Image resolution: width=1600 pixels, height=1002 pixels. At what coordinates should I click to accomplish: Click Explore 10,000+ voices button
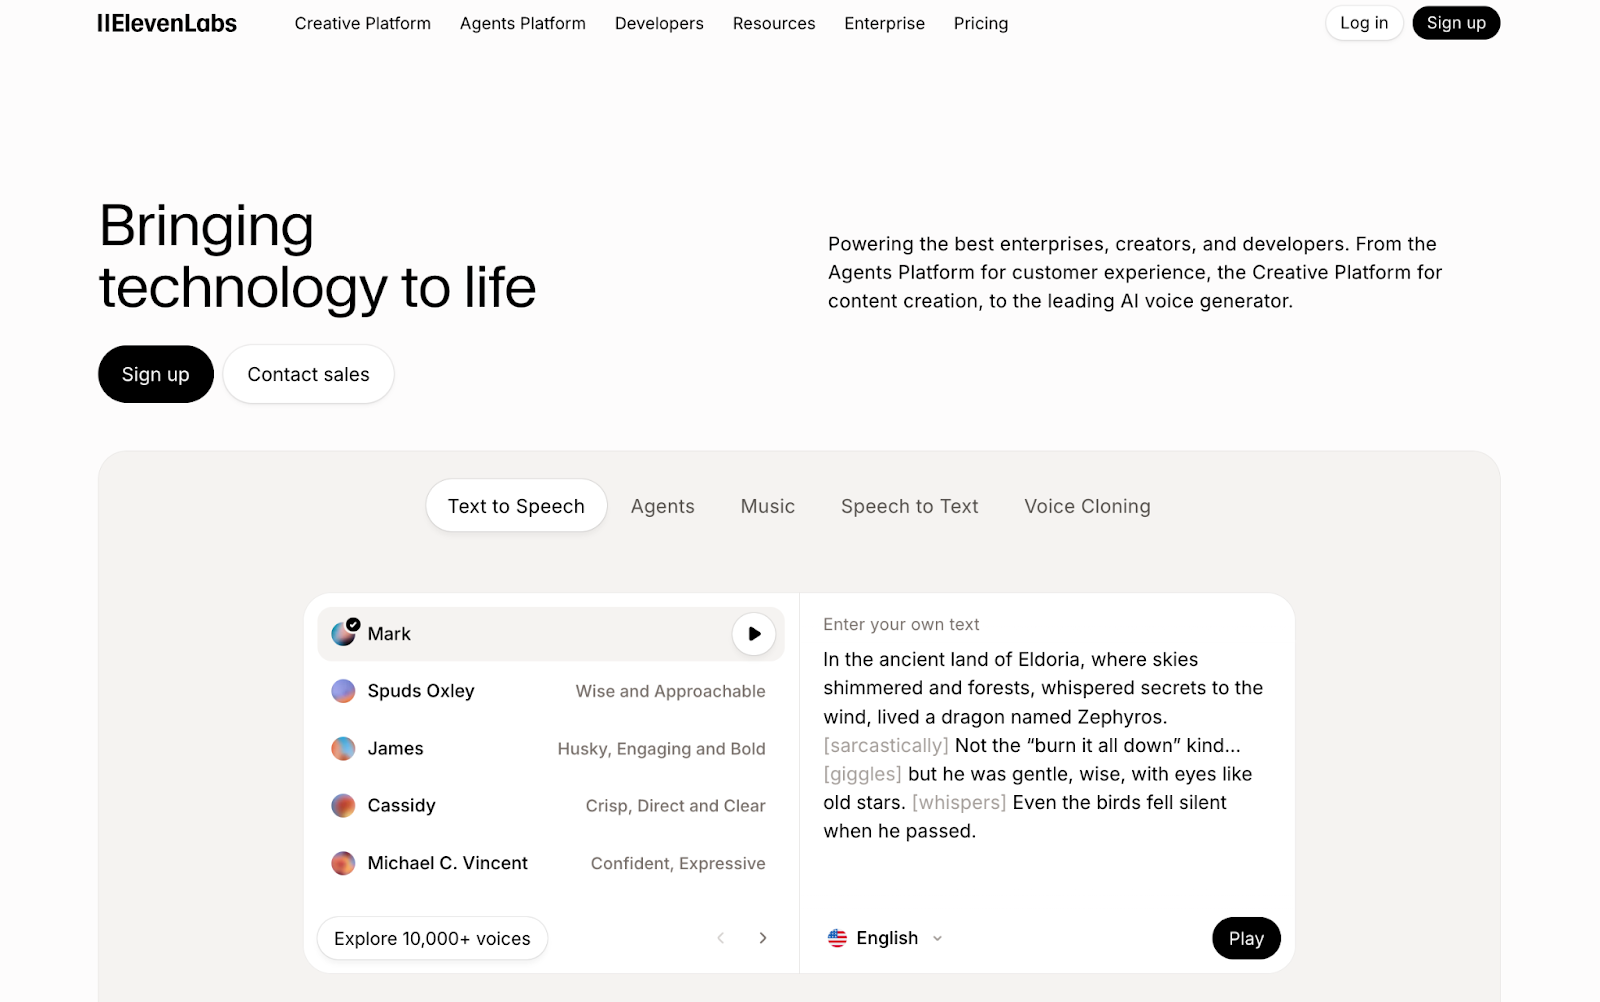coord(432,939)
